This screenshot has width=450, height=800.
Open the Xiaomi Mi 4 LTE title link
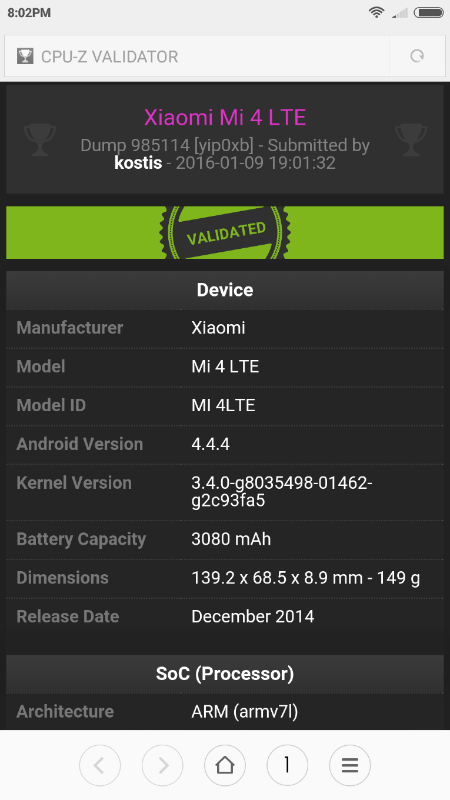225,117
